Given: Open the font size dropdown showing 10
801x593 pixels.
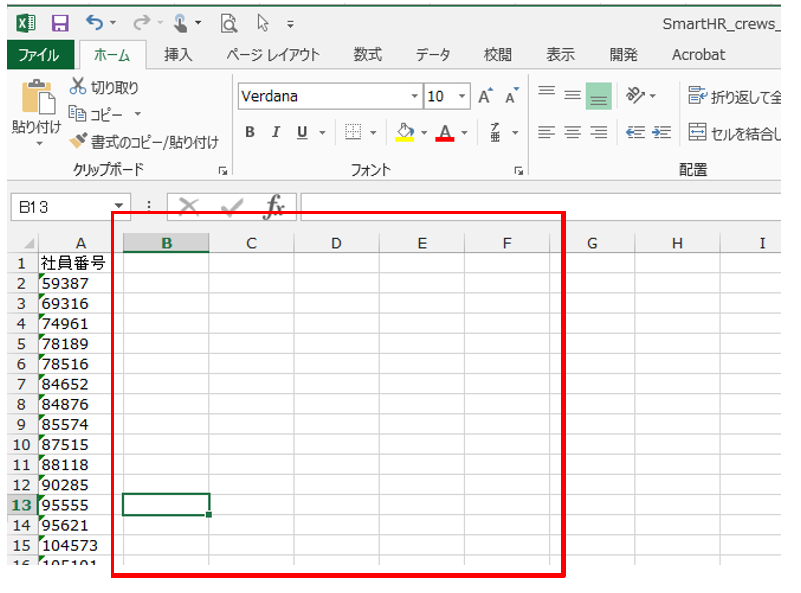Looking at the screenshot, I should click(462, 97).
